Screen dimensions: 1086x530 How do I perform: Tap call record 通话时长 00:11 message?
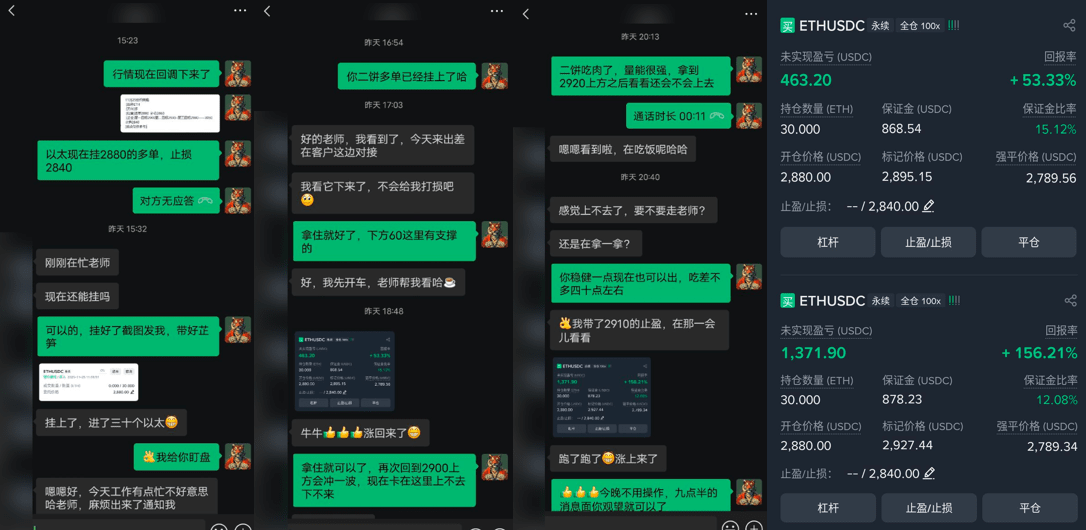coord(679,116)
